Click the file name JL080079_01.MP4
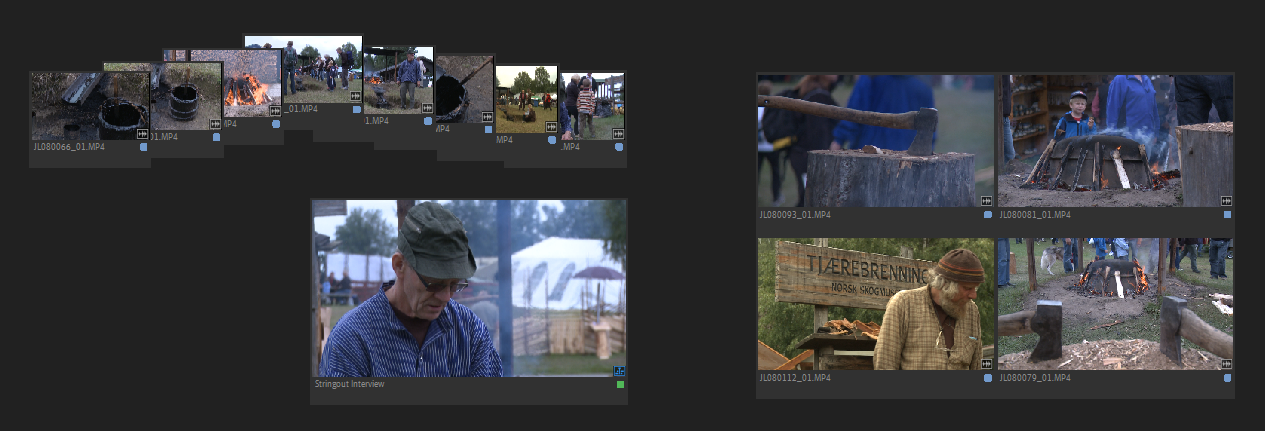This screenshot has width=1265, height=431. [x=1036, y=378]
